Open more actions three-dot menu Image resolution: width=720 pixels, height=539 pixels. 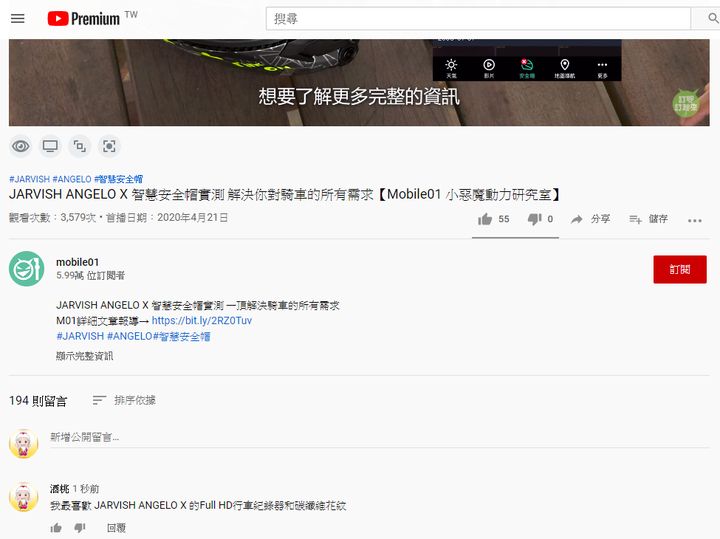tap(695, 221)
